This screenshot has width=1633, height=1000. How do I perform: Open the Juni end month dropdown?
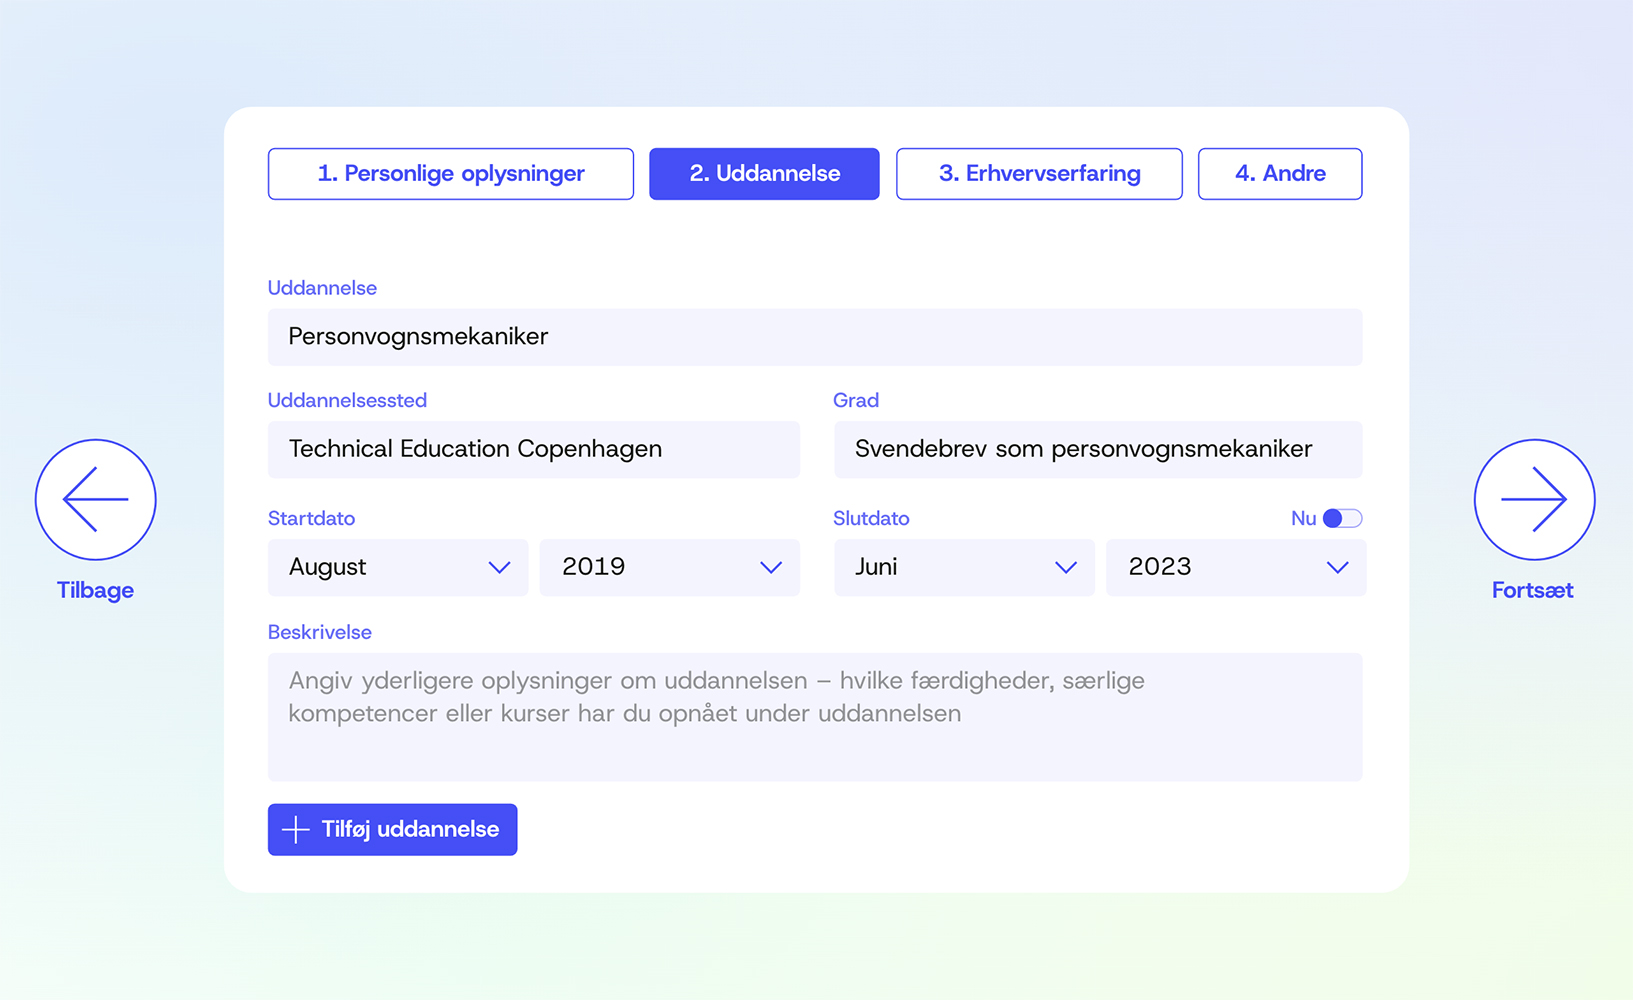pos(964,567)
